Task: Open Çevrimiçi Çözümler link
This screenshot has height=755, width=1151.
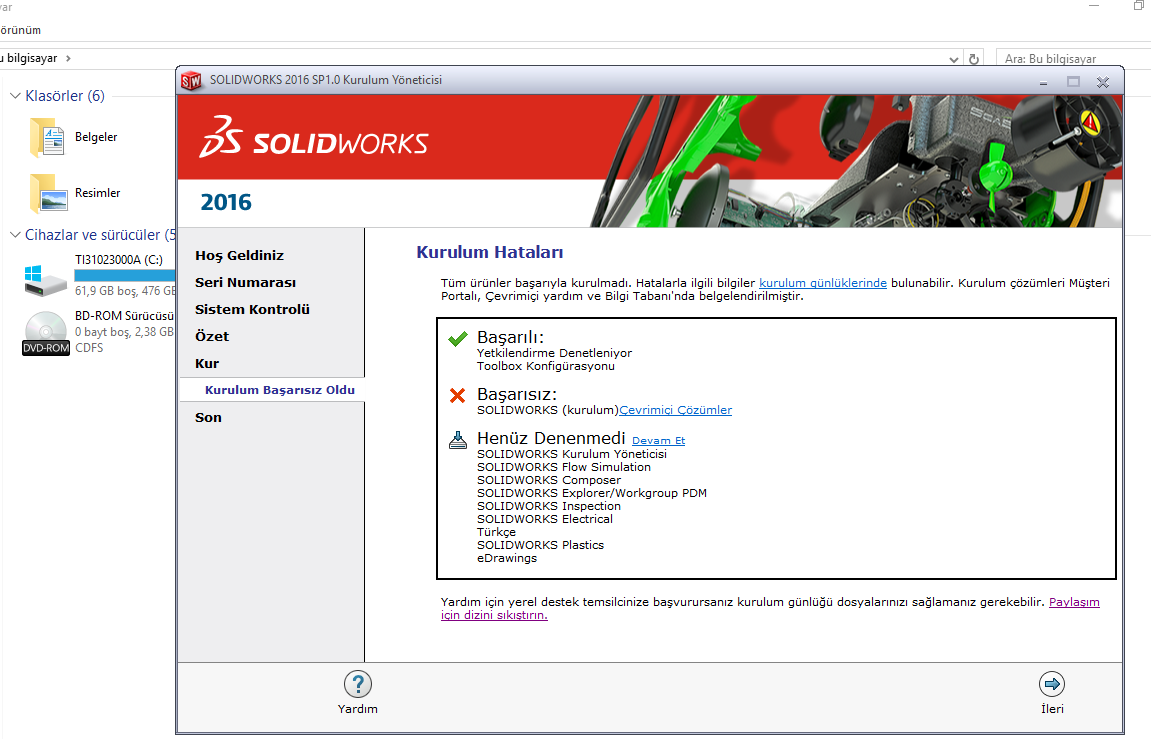Action: (675, 409)
